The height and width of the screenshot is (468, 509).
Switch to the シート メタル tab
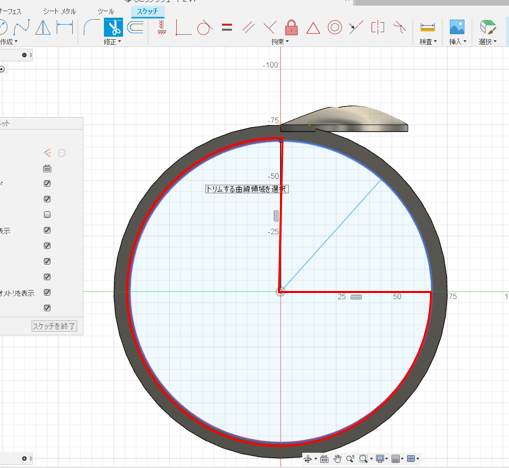coord(59,11)
